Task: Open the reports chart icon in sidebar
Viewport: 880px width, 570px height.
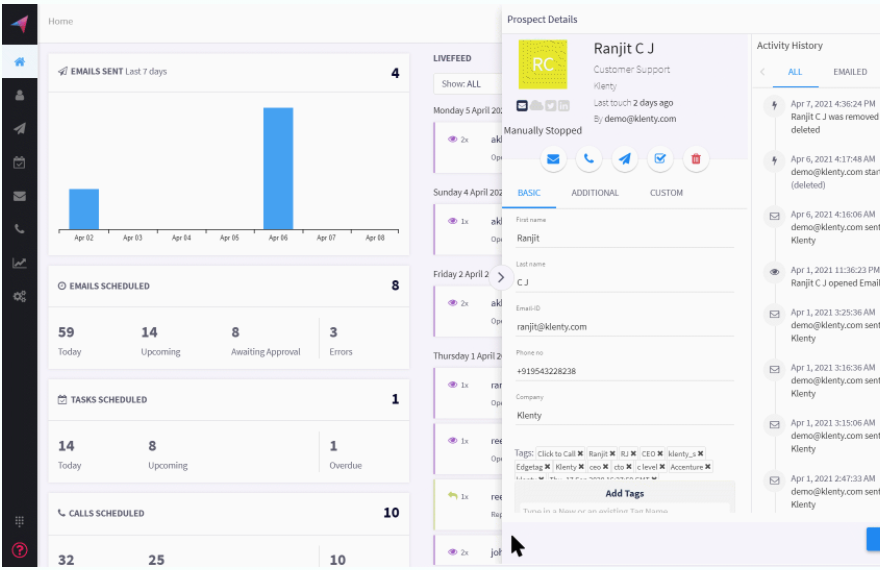Action: point(19,263)
